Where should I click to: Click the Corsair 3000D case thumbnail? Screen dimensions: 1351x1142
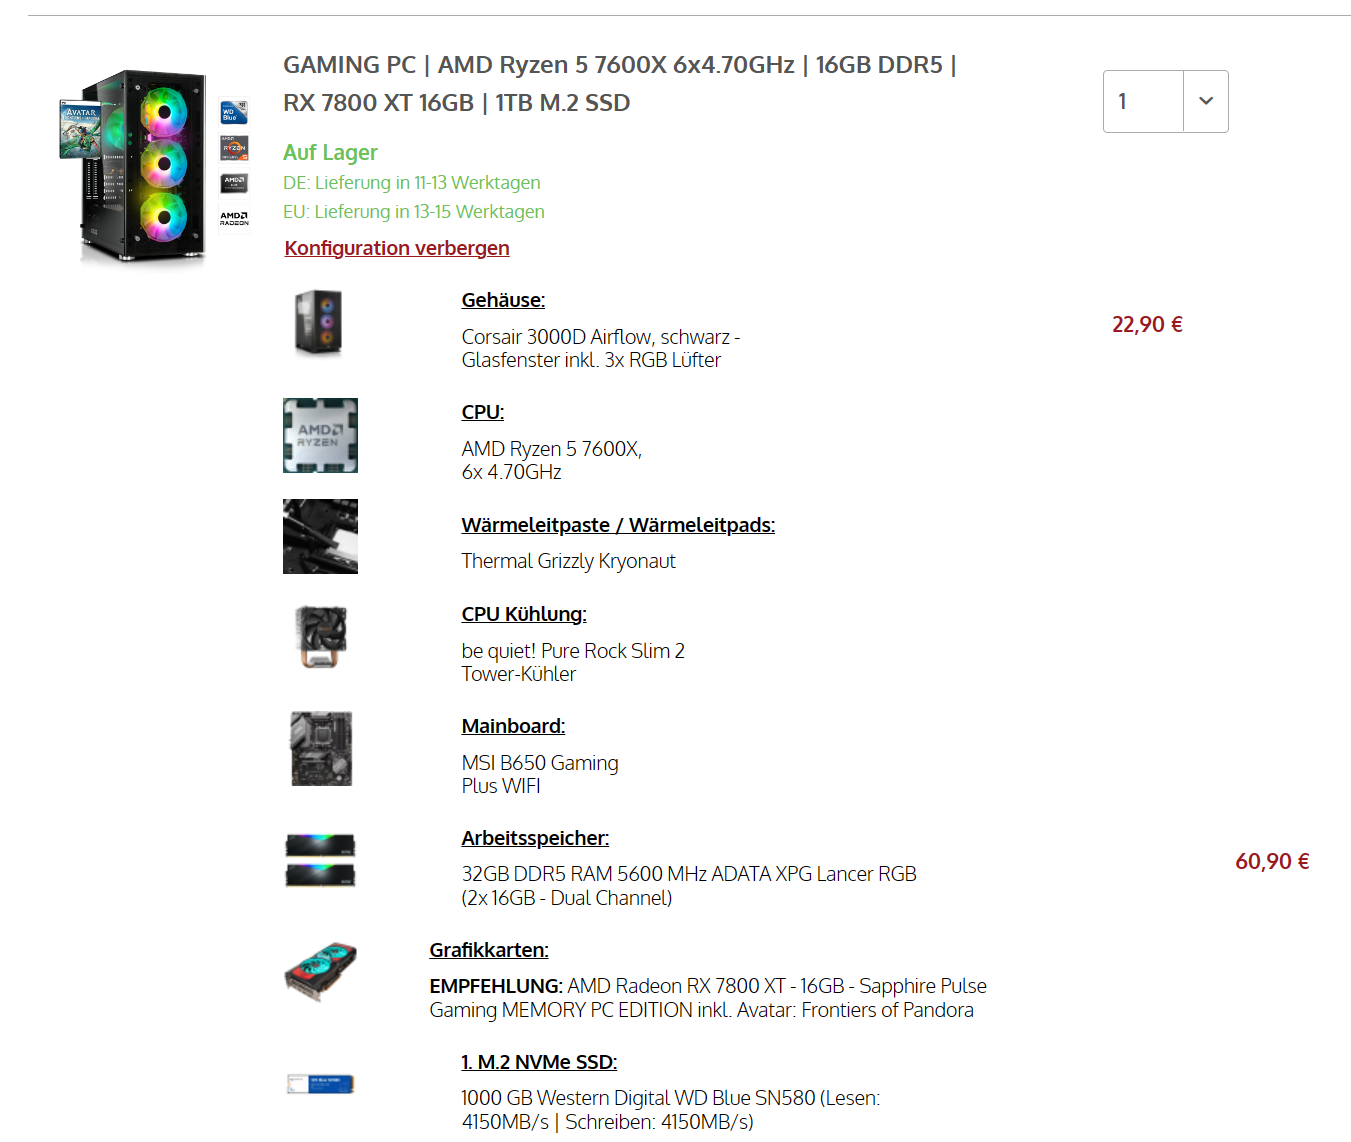[320, 323]
